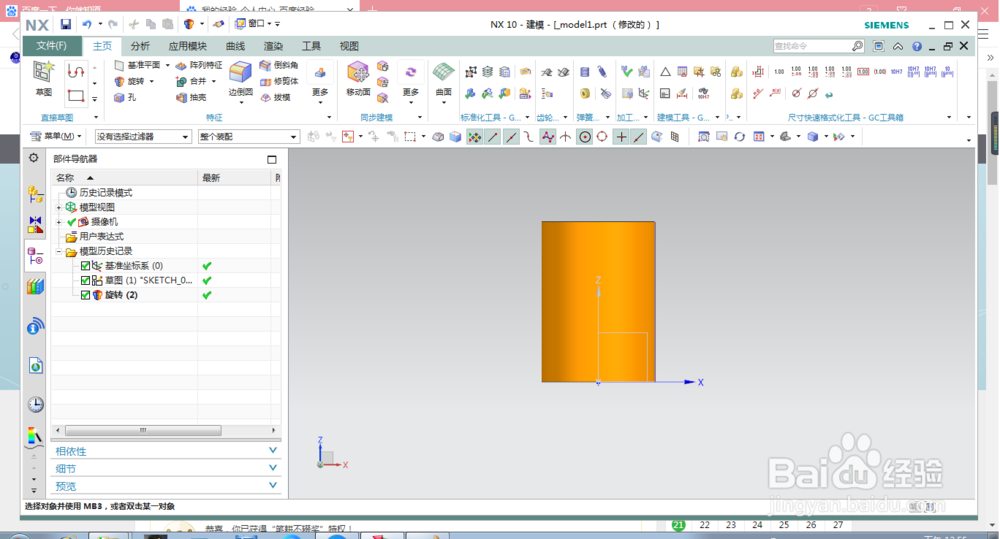Switch to the 视图 ribbon tab
The width and height of the screenshot is (1000, 539).
point(349,46)
